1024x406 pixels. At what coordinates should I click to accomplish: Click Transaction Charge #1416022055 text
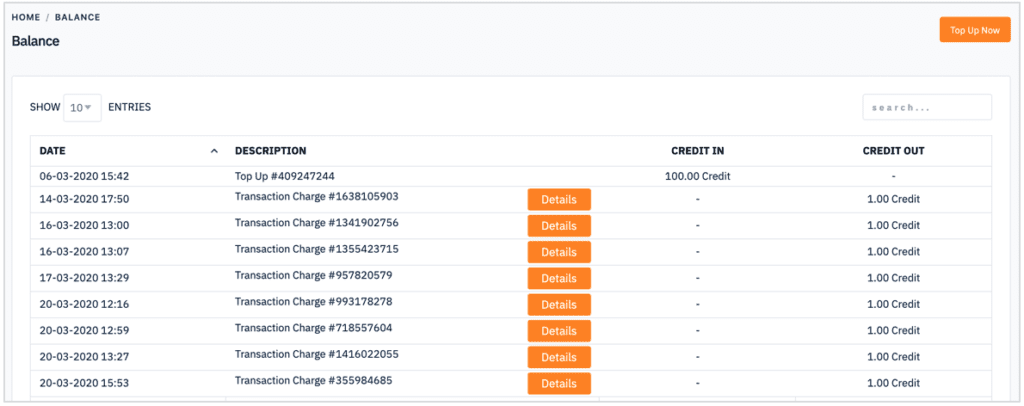(317, 354)
